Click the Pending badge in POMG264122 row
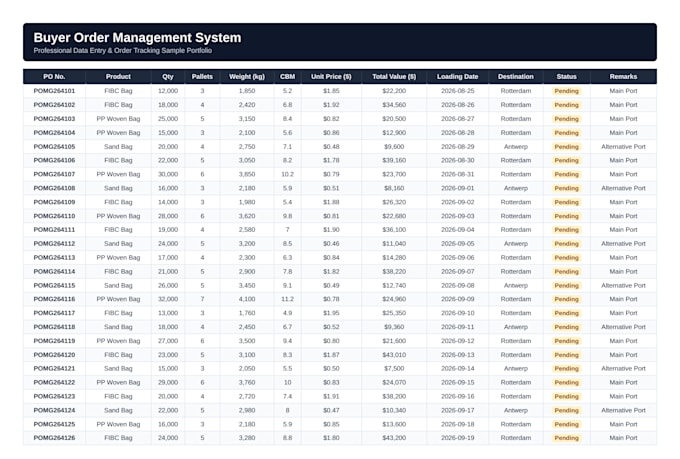 pyautogui.click(x=566, y=382)
